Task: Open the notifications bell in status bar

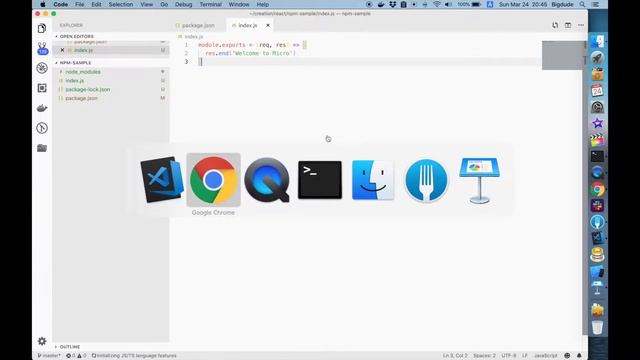Action: pyautogui.click(x=579, y=356)
